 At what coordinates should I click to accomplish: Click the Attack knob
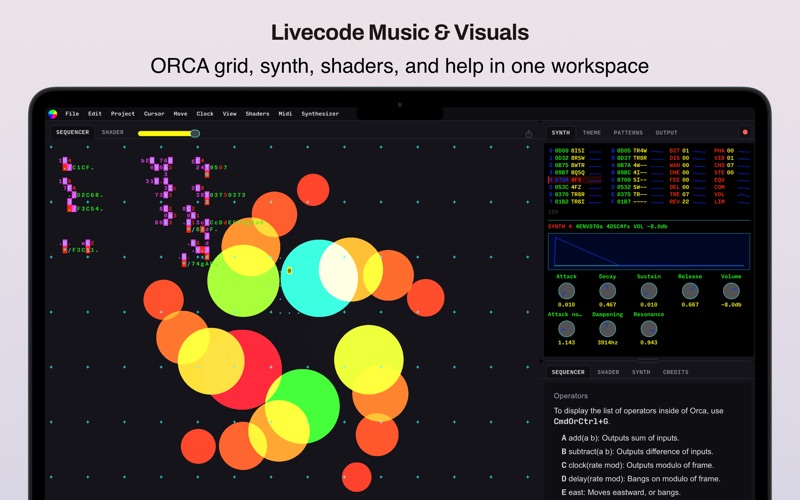tap(566, 291)
